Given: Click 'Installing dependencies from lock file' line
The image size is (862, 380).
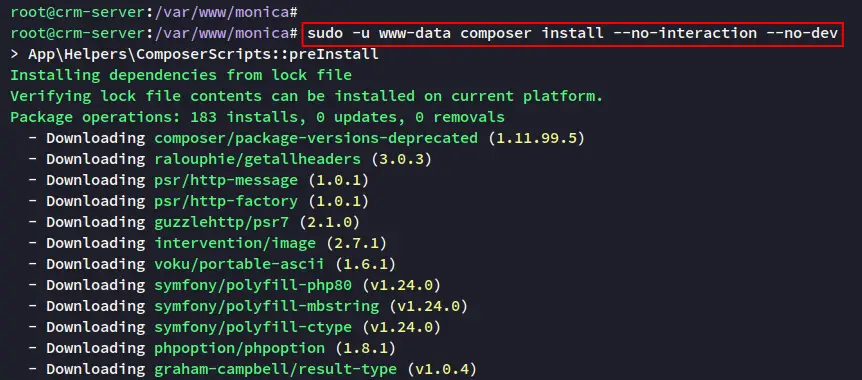Looking at the screenshot, I should click(181, 75).
